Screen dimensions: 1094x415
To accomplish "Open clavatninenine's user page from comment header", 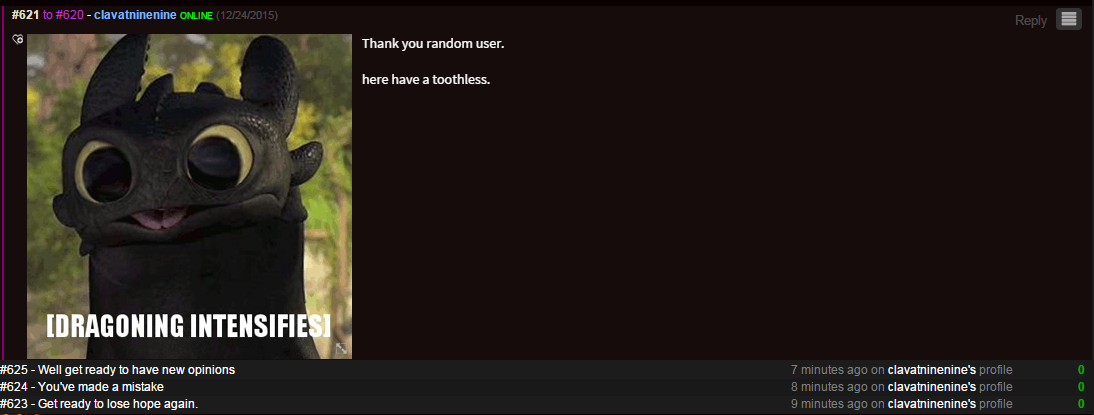I will tap(135, 15).
